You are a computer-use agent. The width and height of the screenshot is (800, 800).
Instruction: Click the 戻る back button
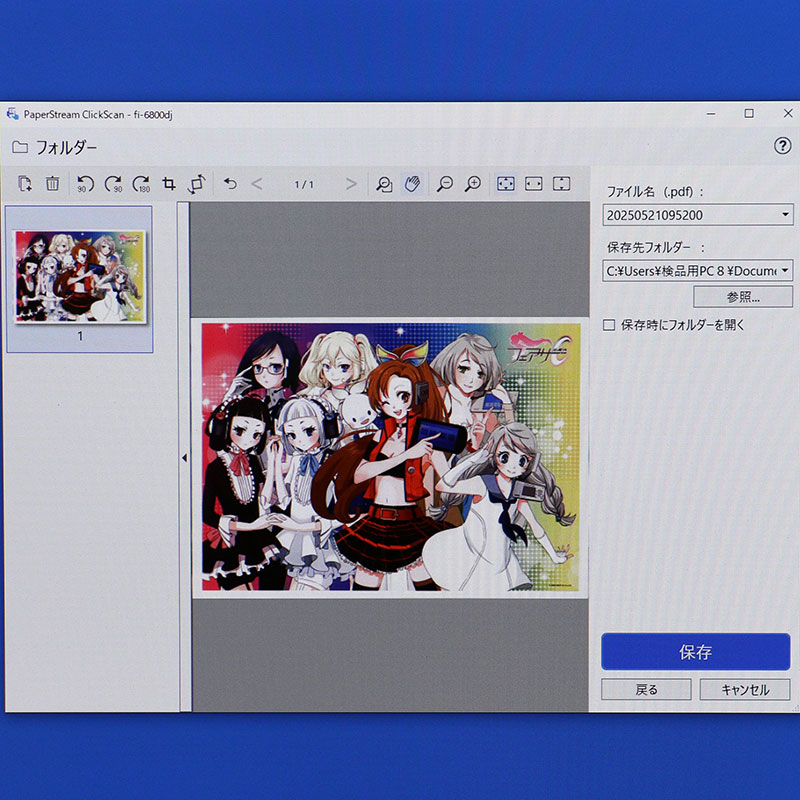[646, 689]
